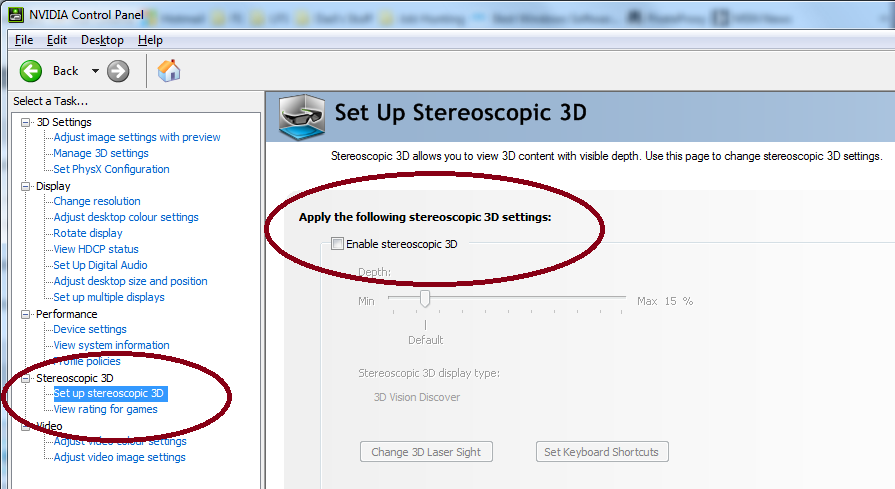Enable stereoscopic 3D checkbox
This screenshot has width=895, height=489.
(x=337, y=244)
